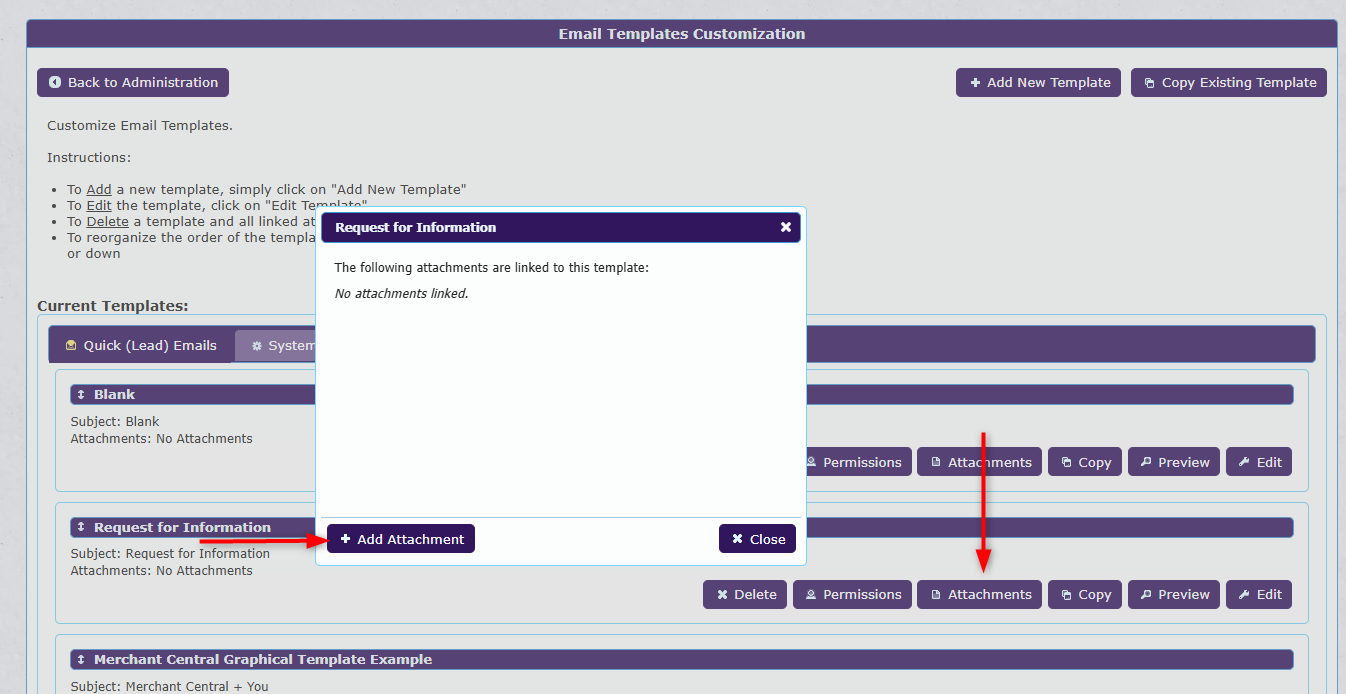Viewport: 1346px width, 694px height.
Task: Click the Close button in dialog footer
Action: coord(758,539)
